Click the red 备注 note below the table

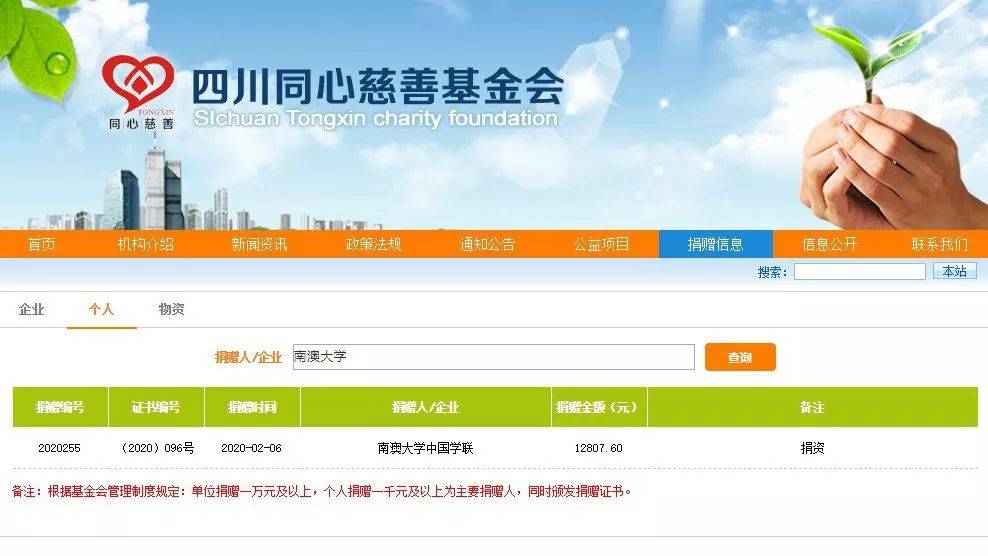tap(321, 491)
